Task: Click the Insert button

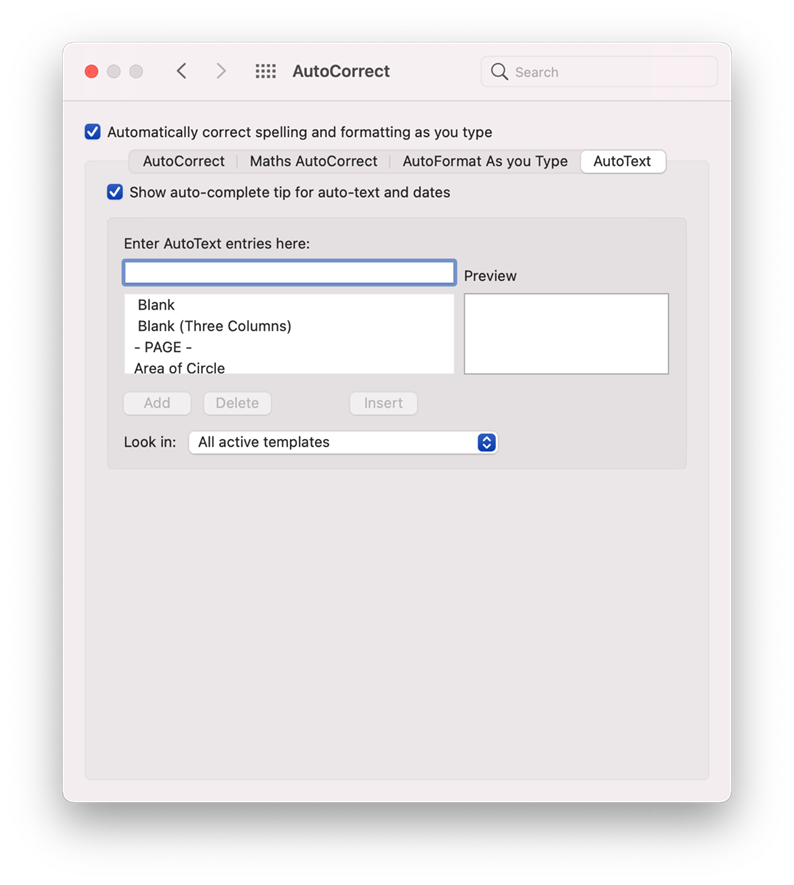Action: pos(383,403)
